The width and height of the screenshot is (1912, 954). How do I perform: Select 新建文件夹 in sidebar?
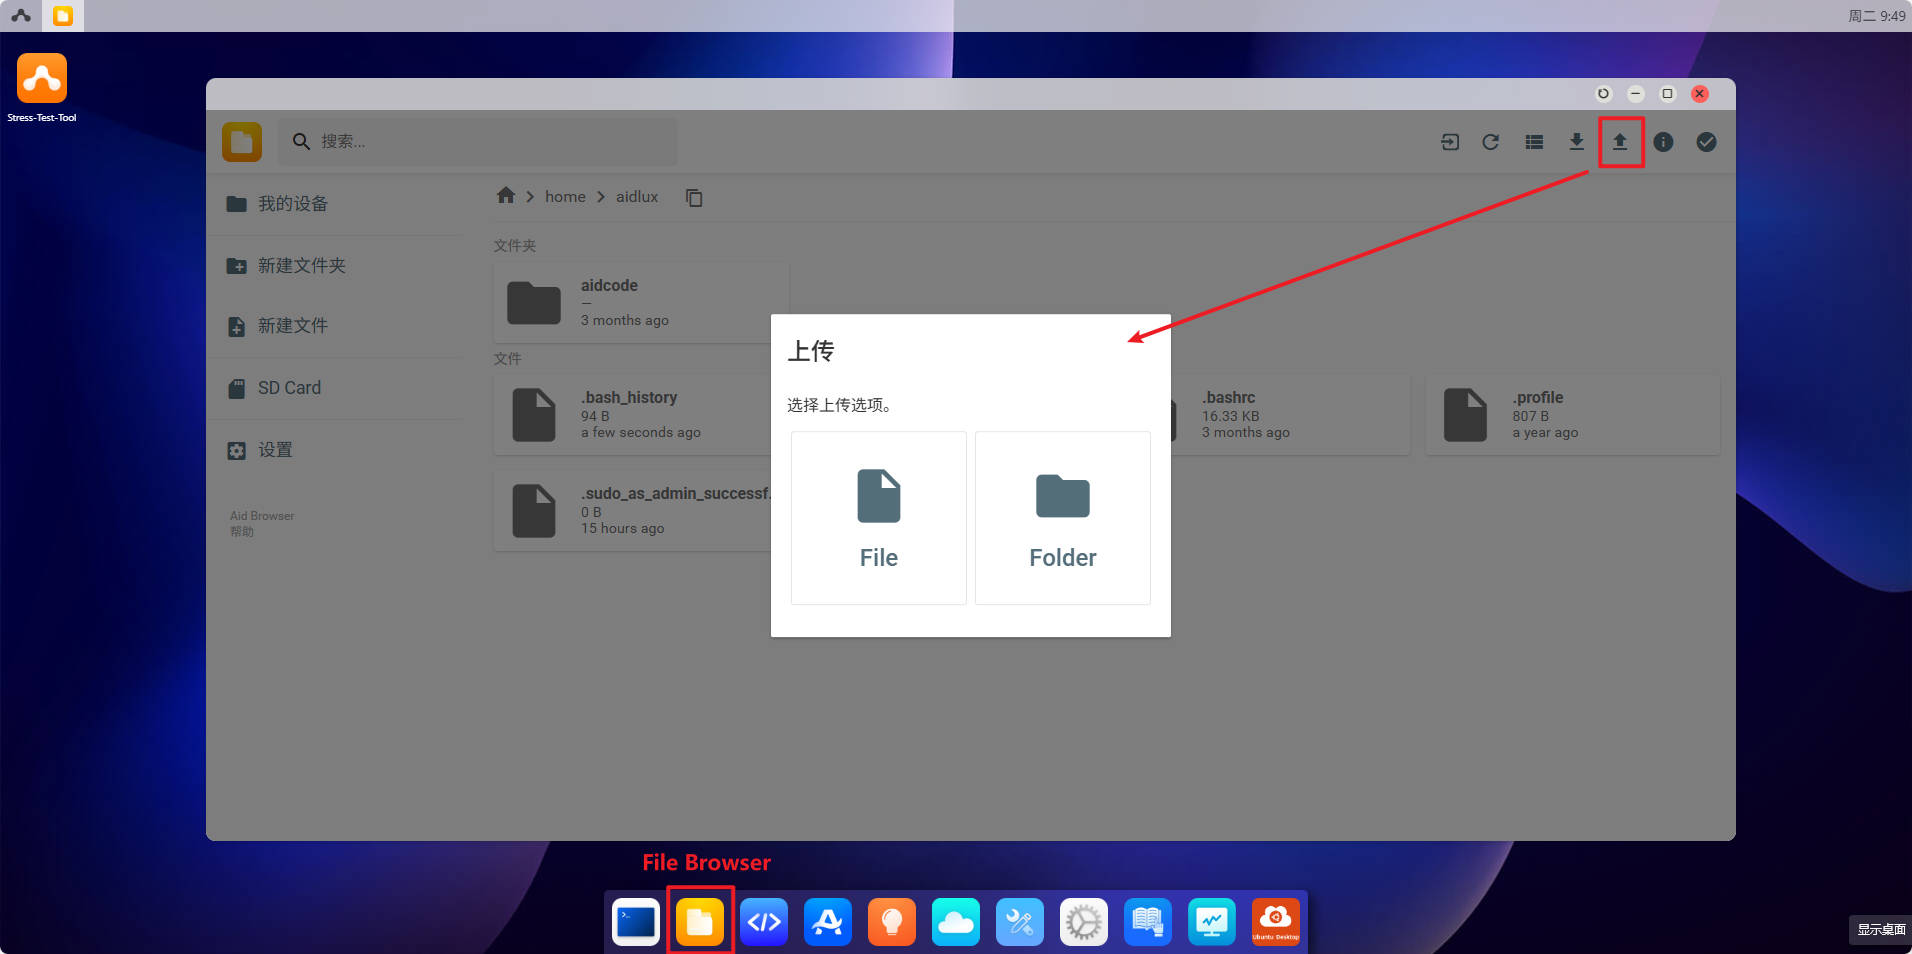[x=301, y=266]
